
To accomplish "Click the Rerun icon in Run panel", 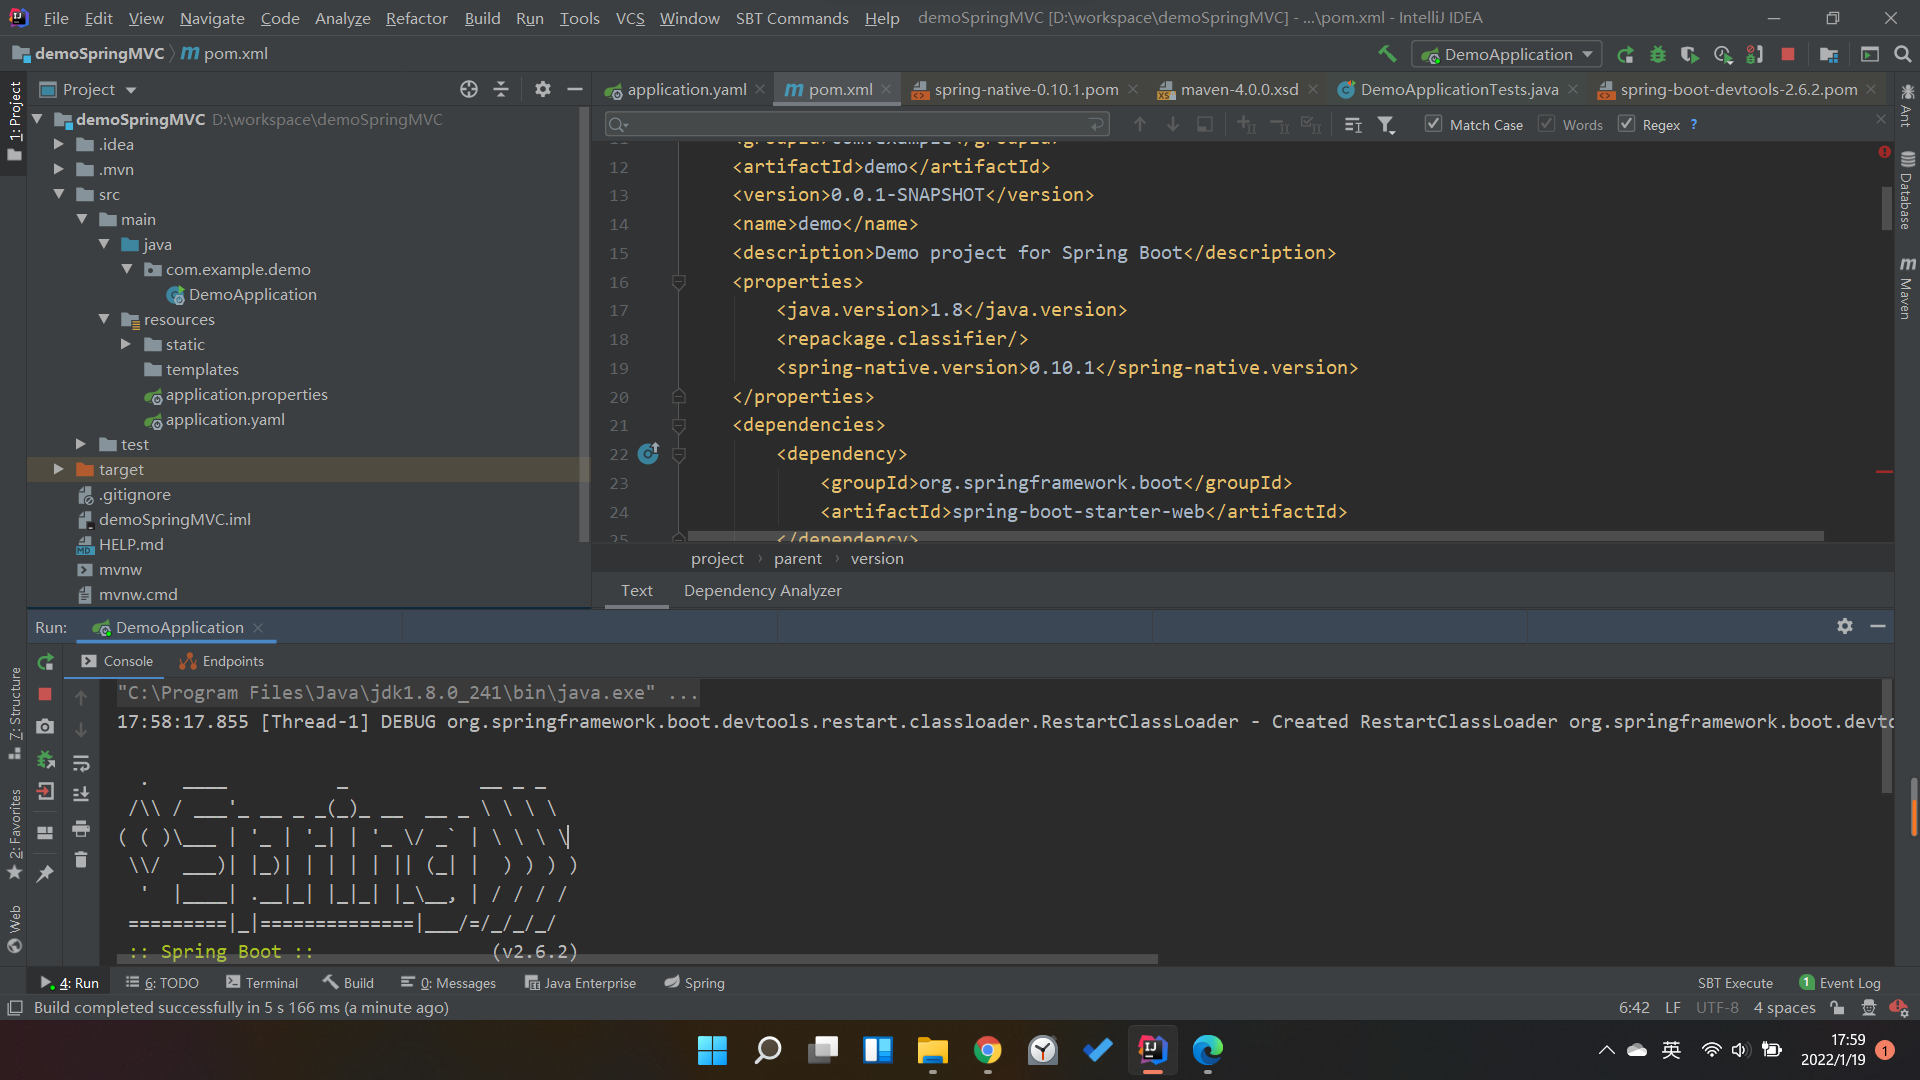I will click(45, 661).
